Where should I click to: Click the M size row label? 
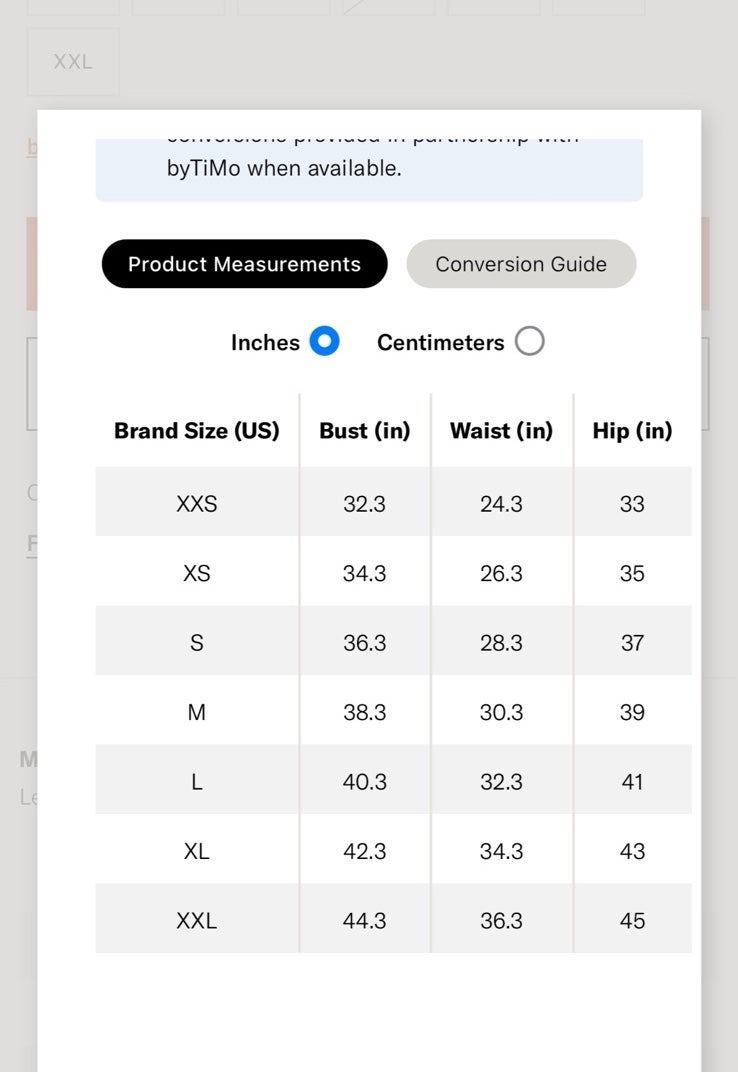pos(196,712)
